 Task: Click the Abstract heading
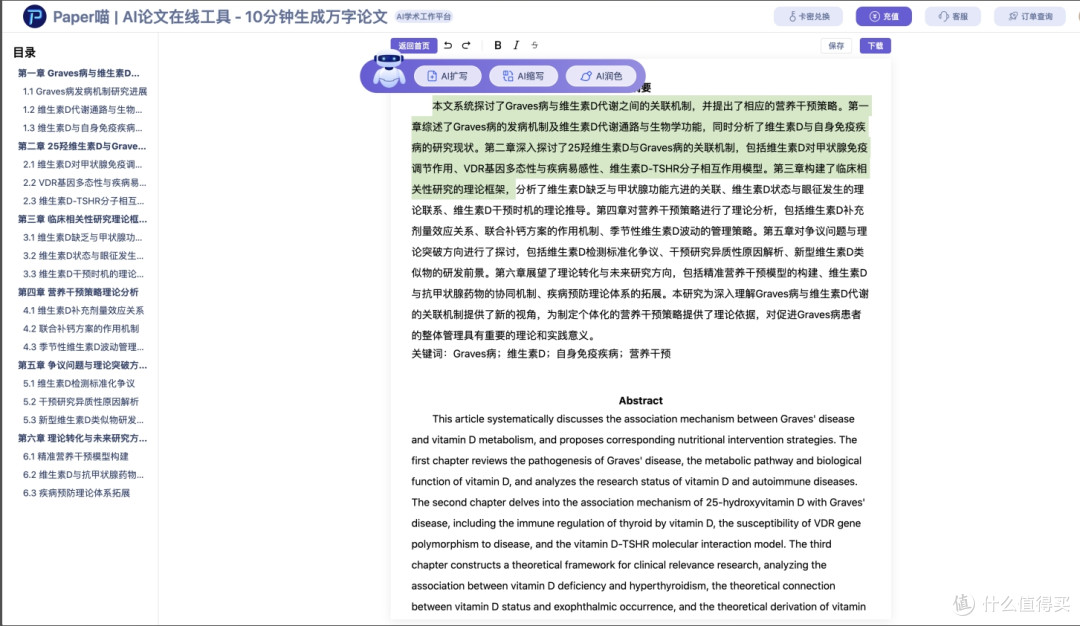tap(641, 401)
